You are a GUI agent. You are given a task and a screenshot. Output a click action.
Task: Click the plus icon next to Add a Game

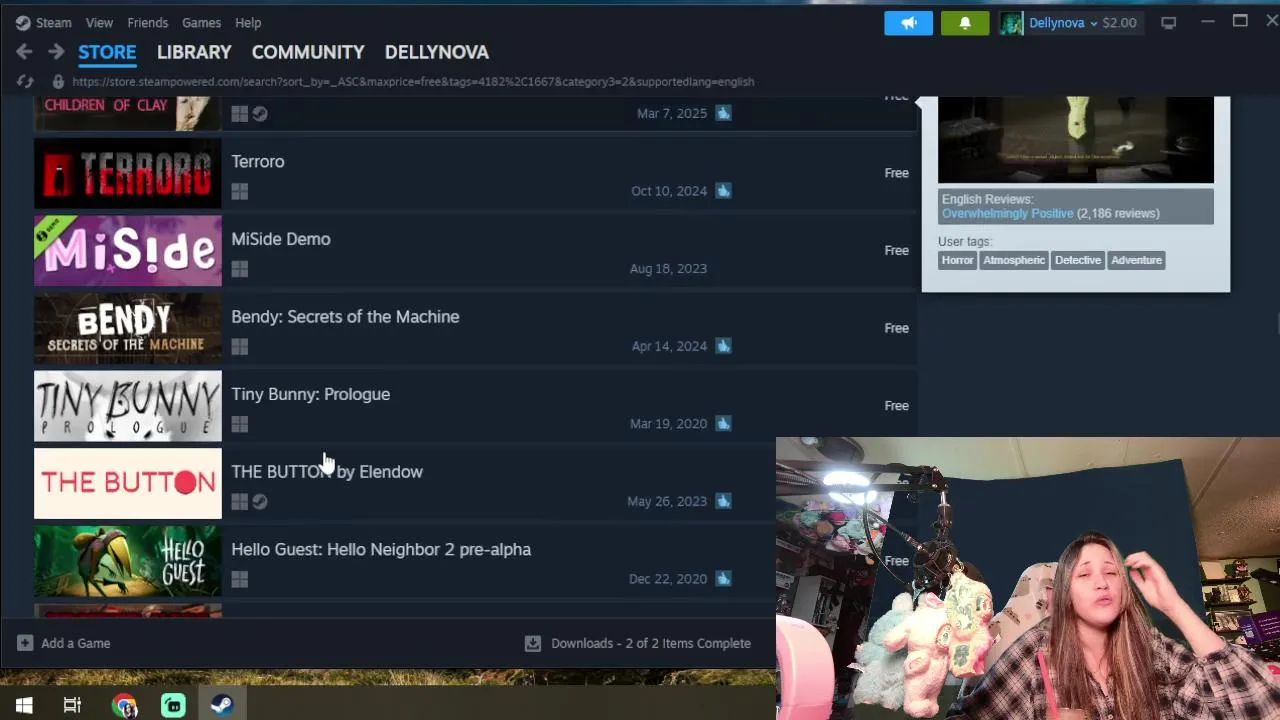pyautogui.click(x=25, y=643)
